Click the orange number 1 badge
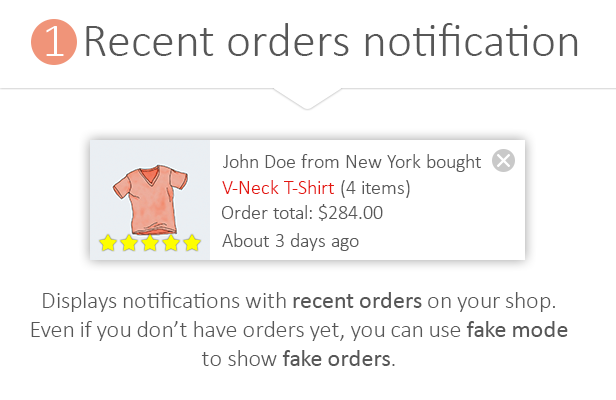 pyautogui.click(x=54, y=42)
